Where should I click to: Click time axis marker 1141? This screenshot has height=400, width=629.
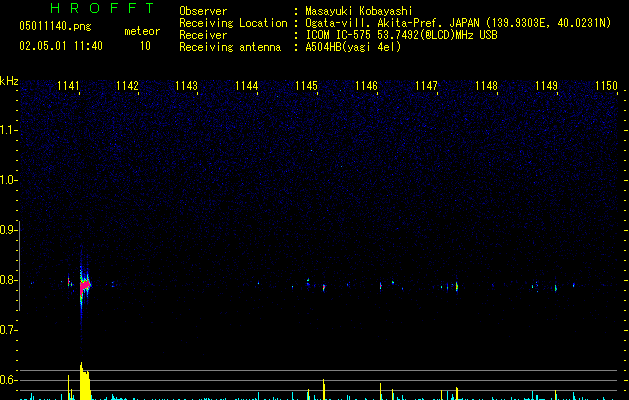coord(68,86)
